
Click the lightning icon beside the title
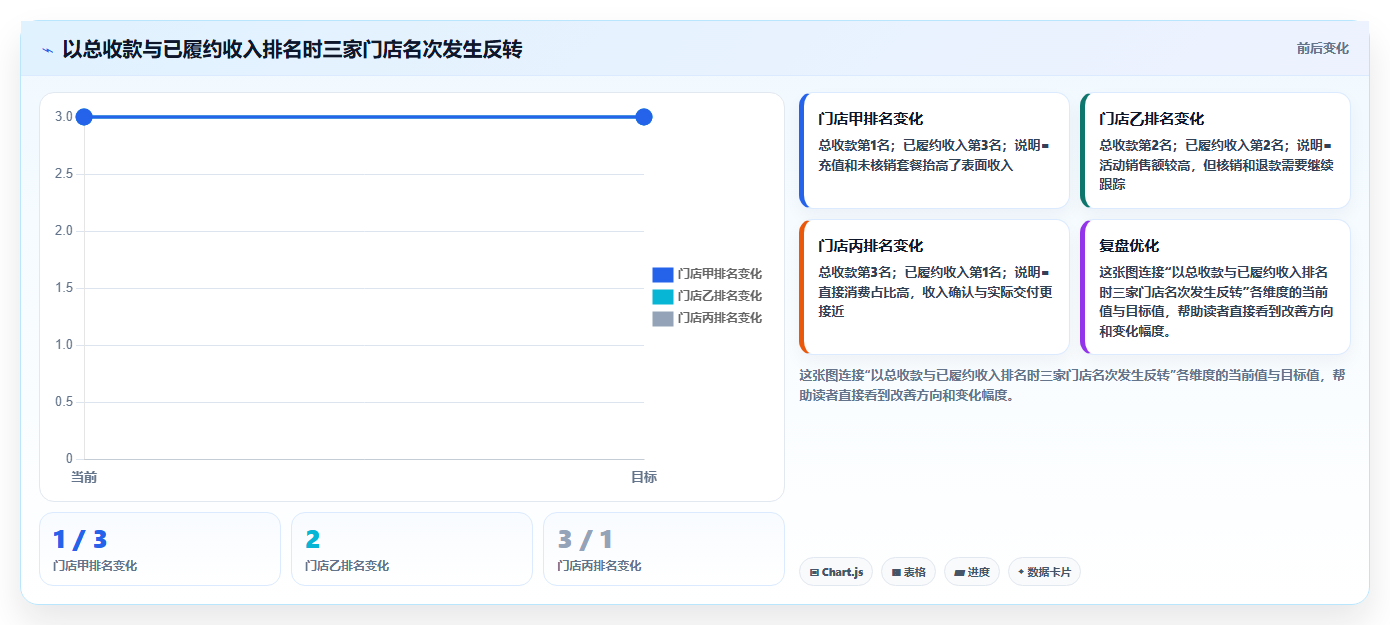pos(47,50)
